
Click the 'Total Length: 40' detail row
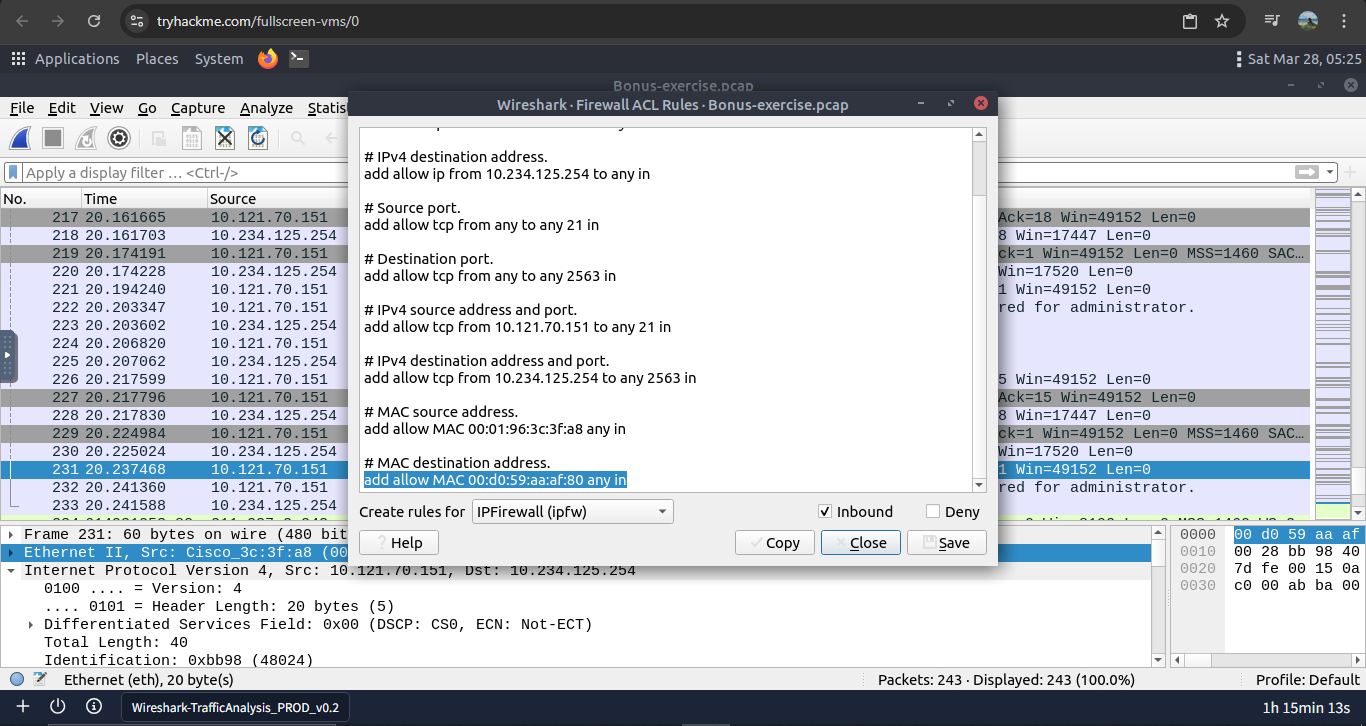pyautogui.click(x=116, y=642)
